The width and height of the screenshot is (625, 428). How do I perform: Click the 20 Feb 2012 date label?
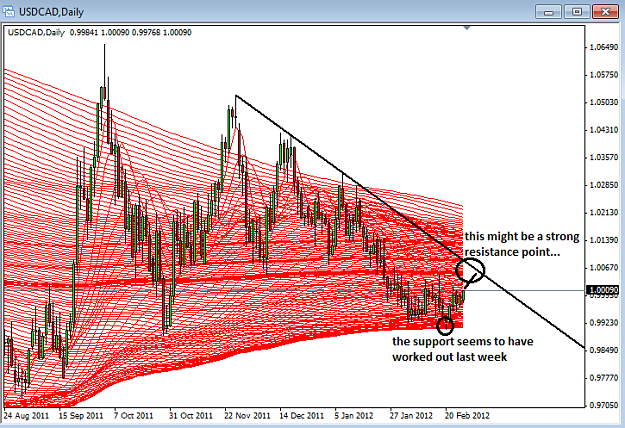coord(467,416)
